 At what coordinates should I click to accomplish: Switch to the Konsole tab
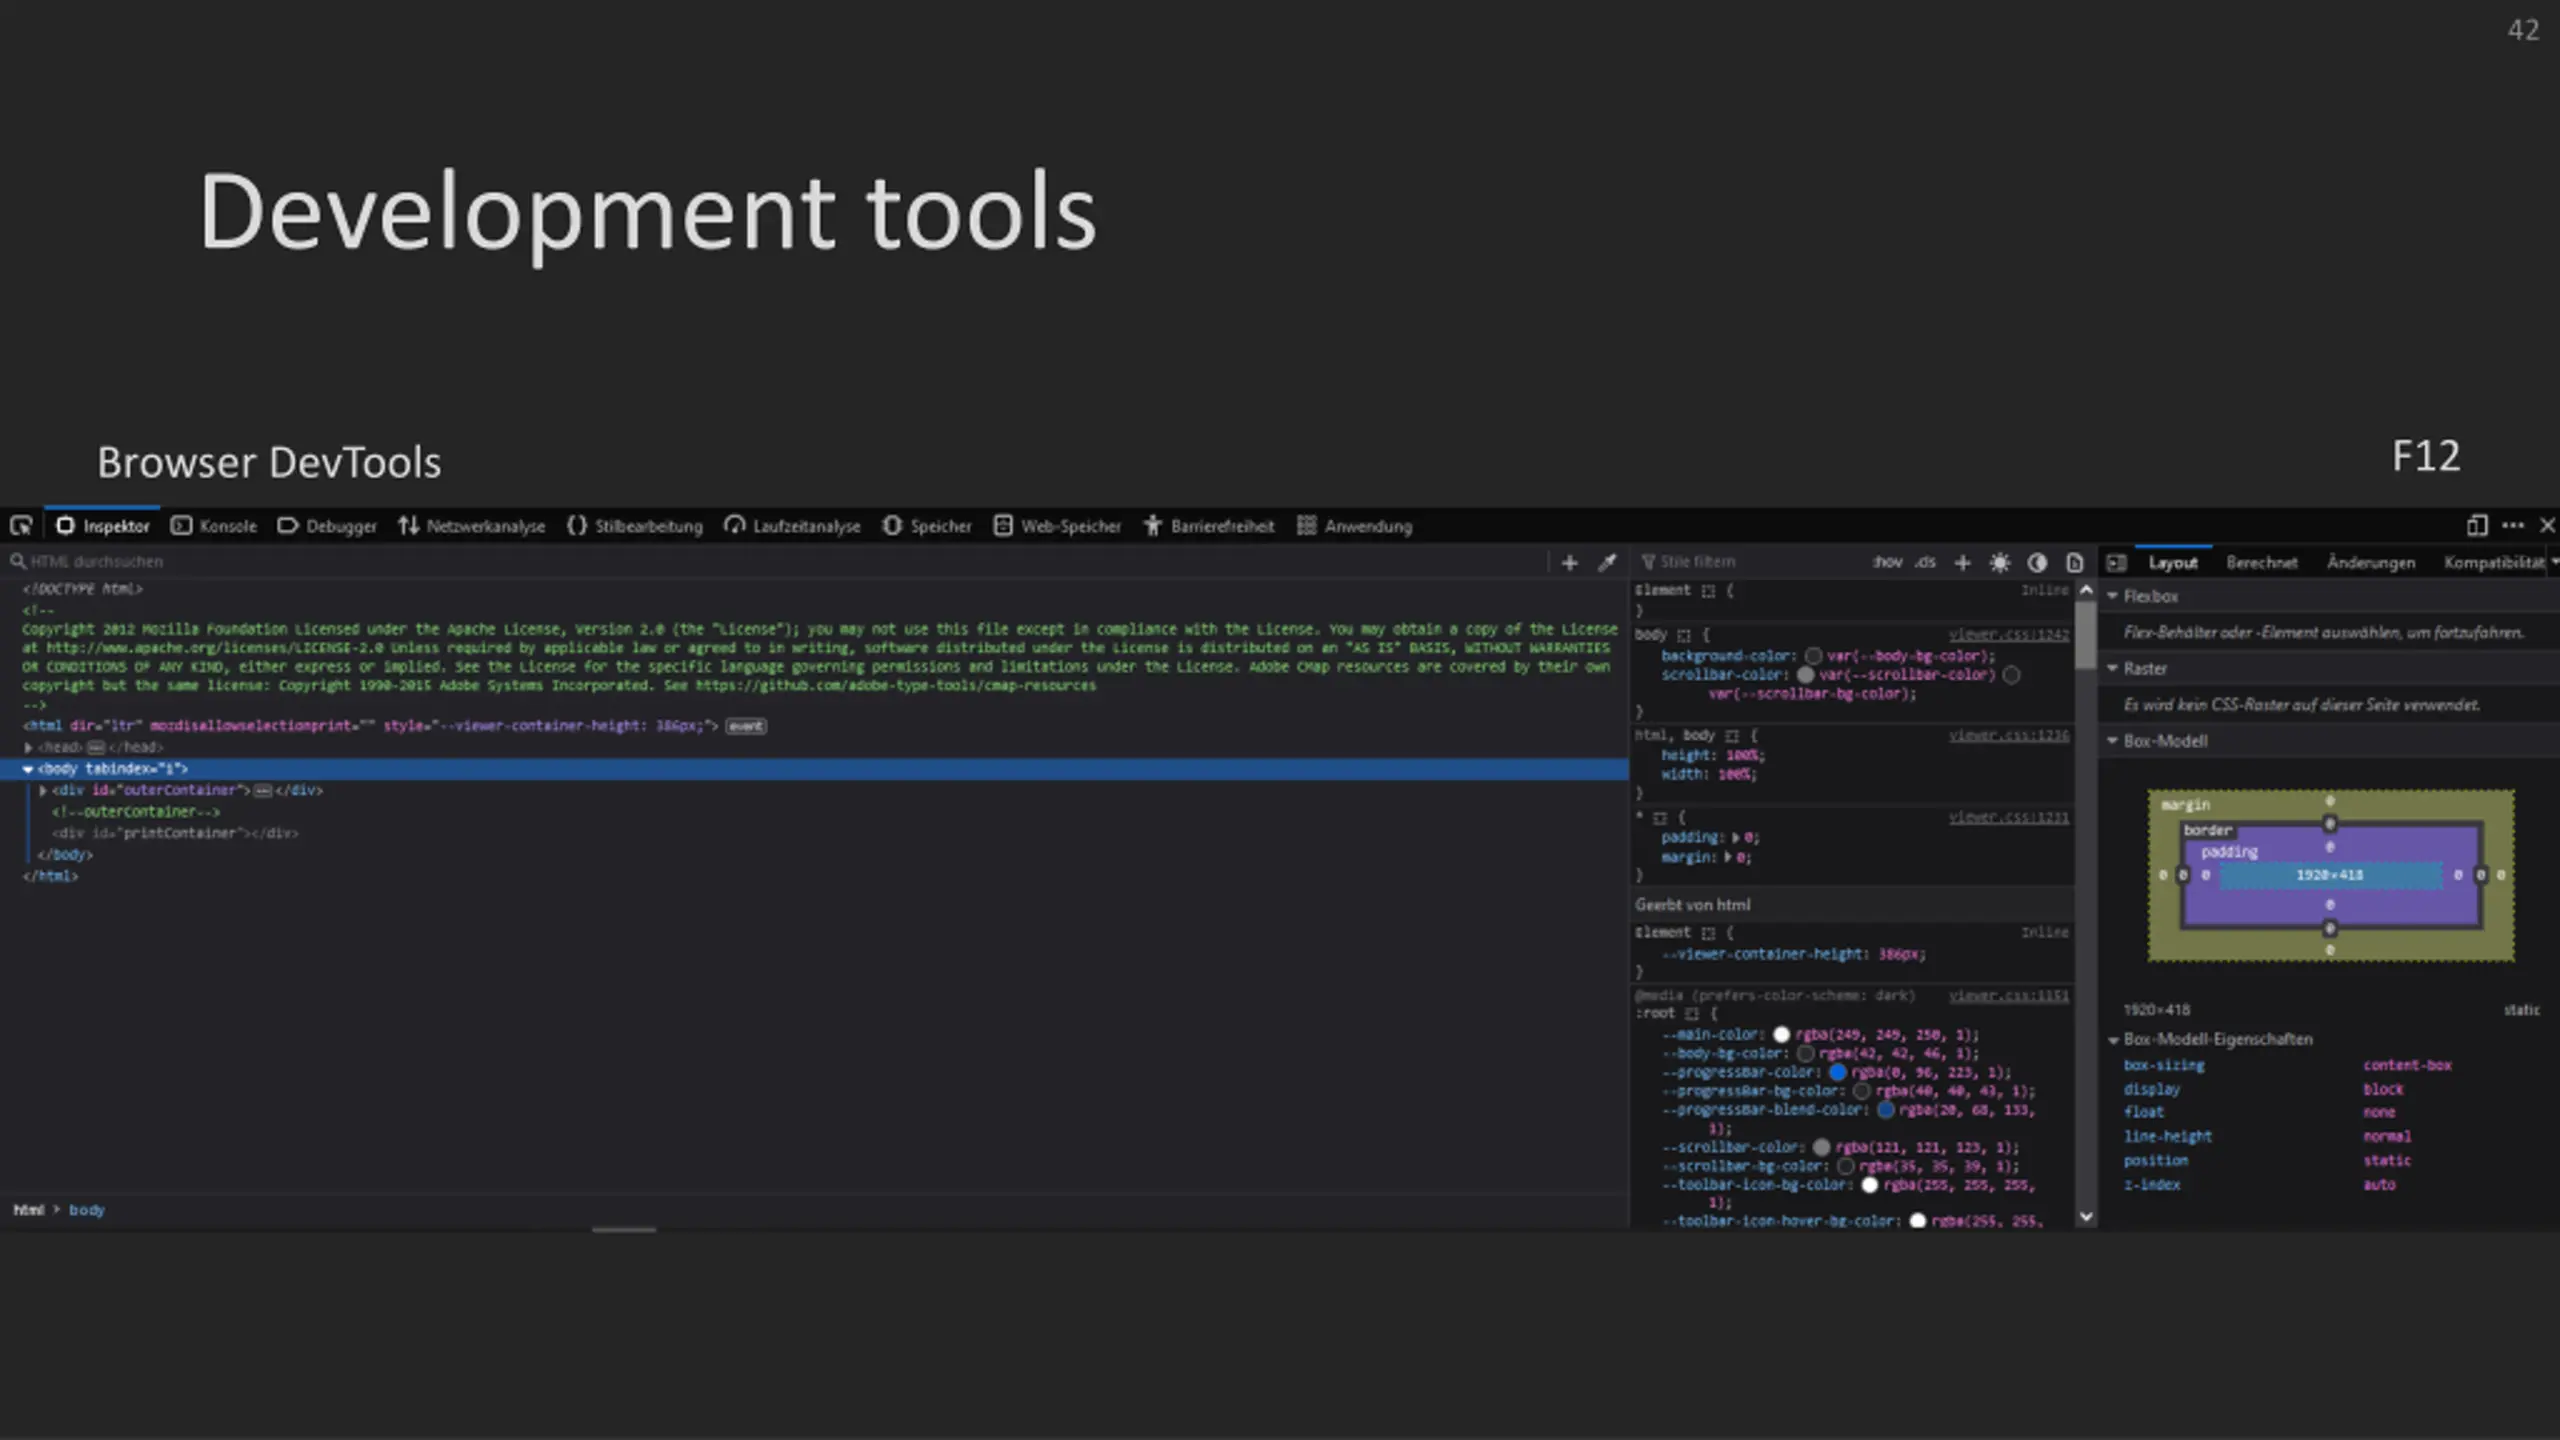point(214,525)
